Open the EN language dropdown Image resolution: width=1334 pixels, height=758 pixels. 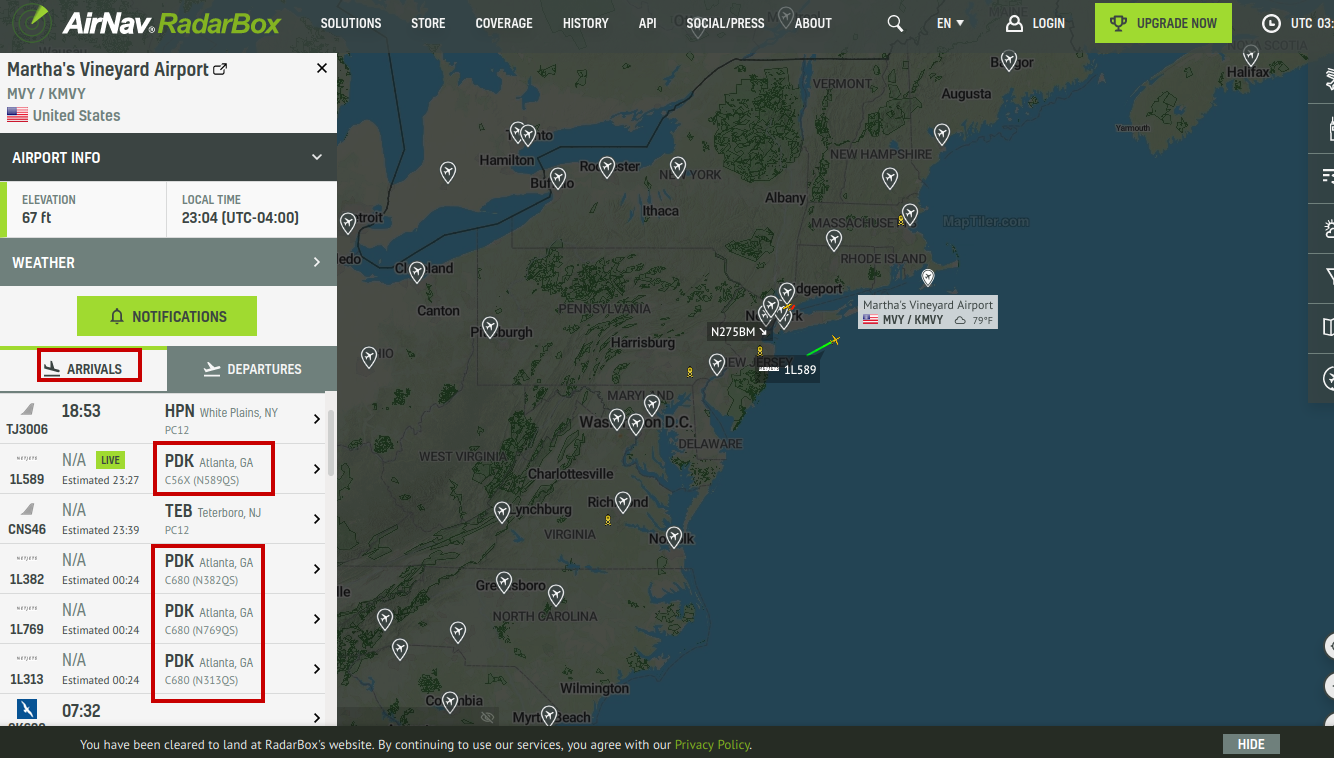950,23
